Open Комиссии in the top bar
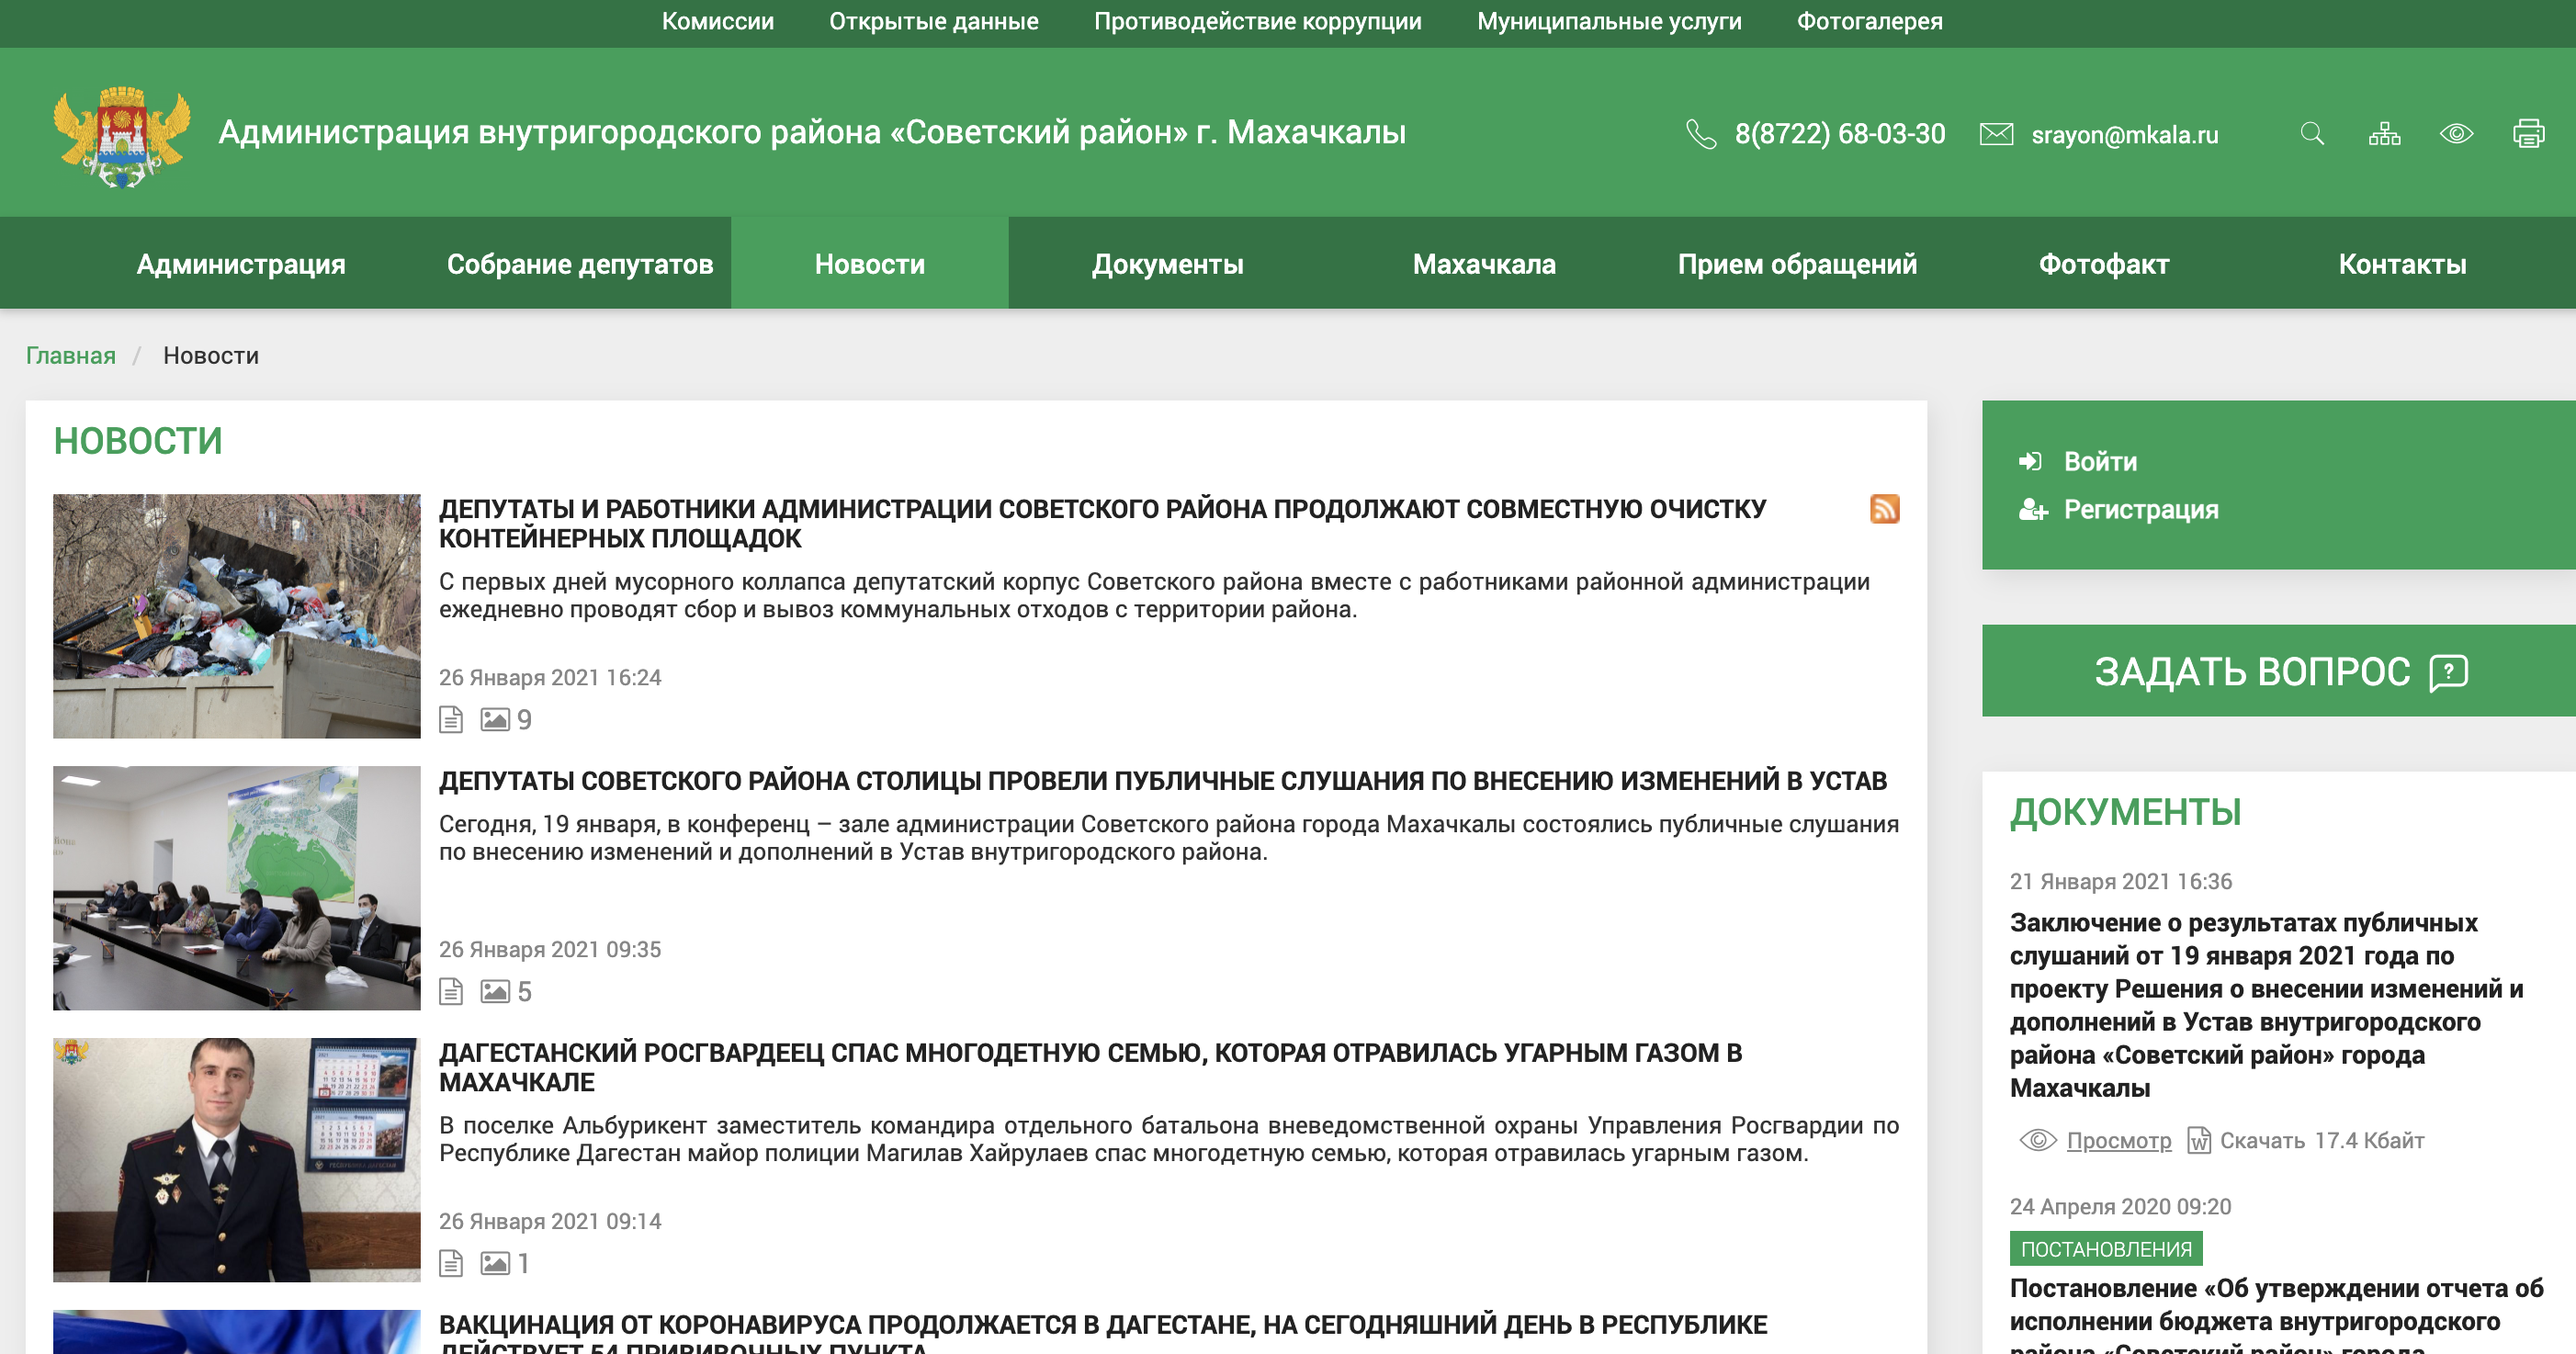This screenshot has height=1354, width=2576. (718, 21)
